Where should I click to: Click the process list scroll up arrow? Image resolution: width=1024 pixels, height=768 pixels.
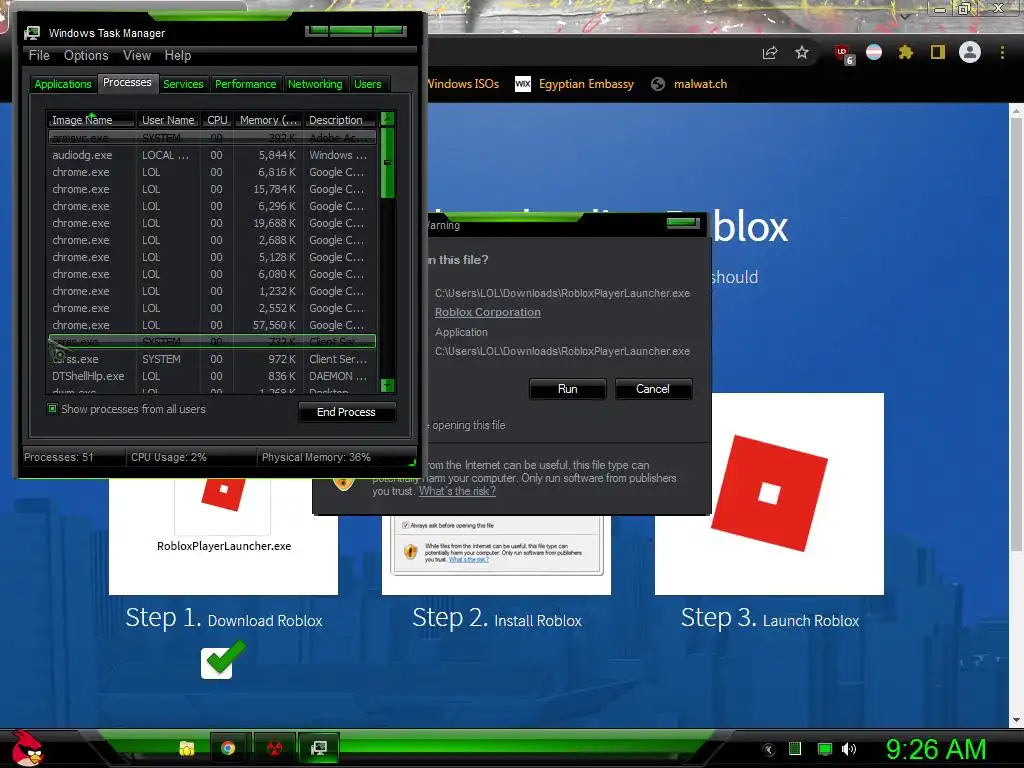pos(387,119)
